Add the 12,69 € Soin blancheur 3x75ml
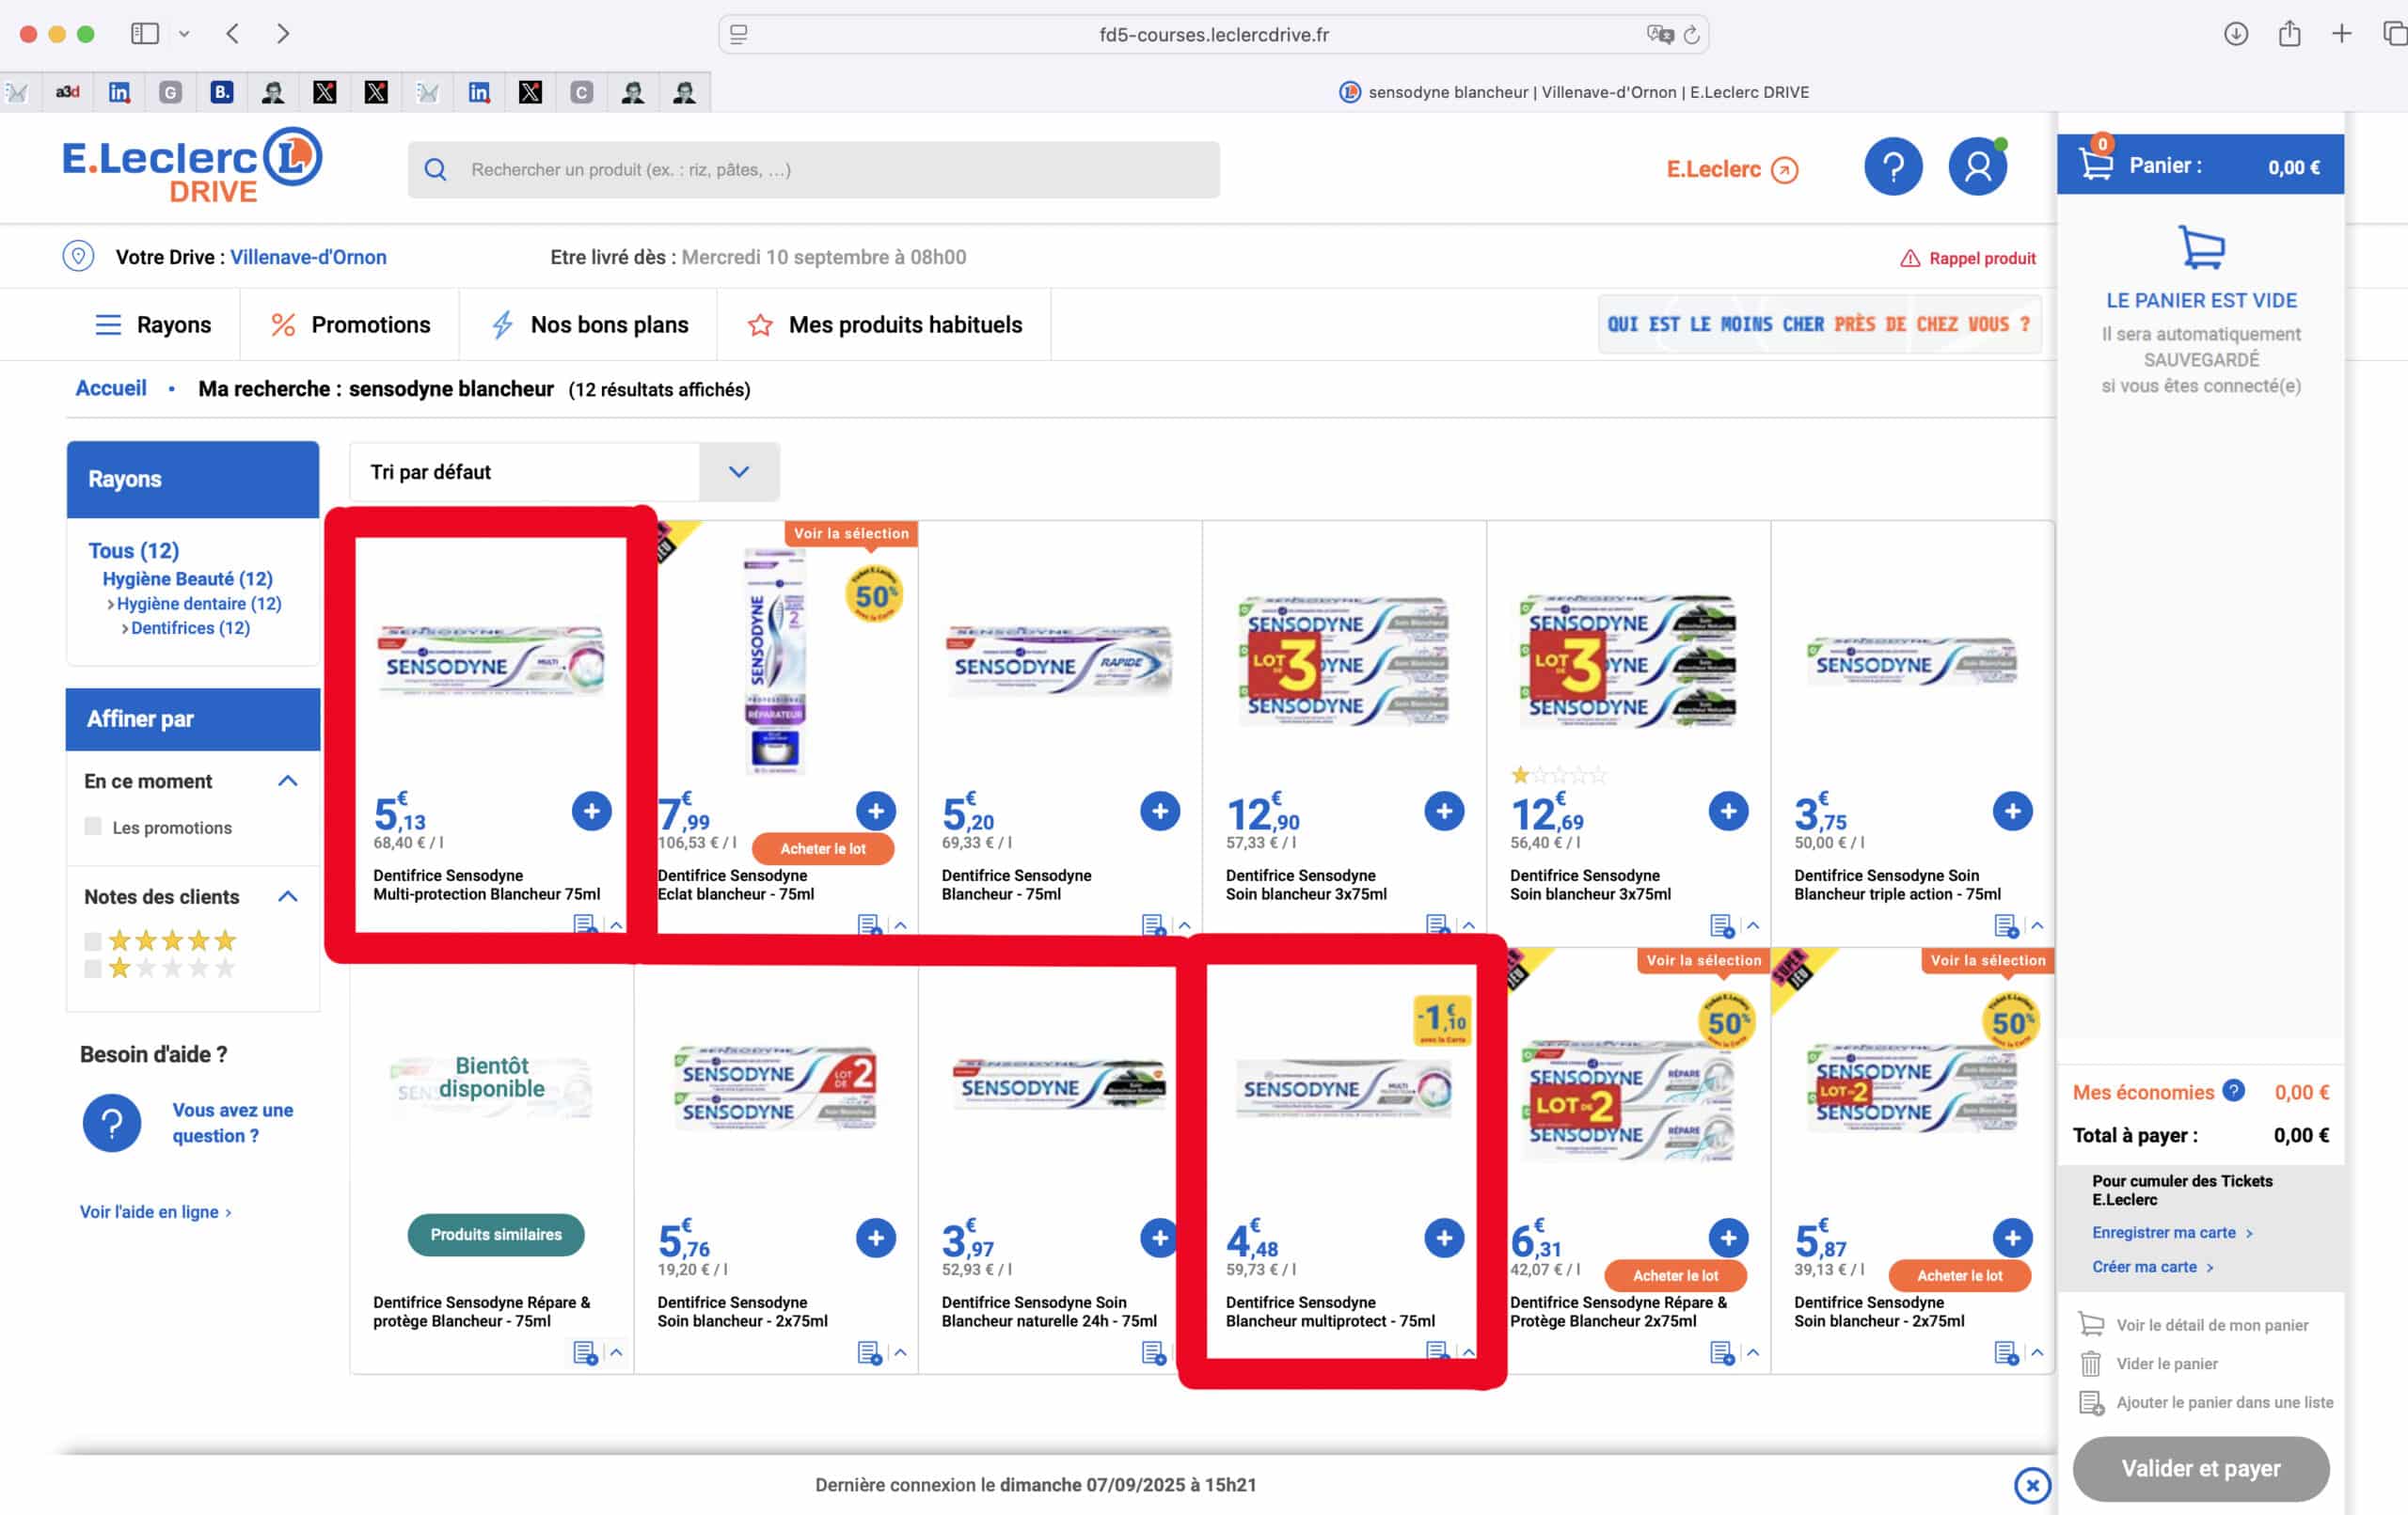This screenshot has width=2408, height=1515. [1728, 811]
